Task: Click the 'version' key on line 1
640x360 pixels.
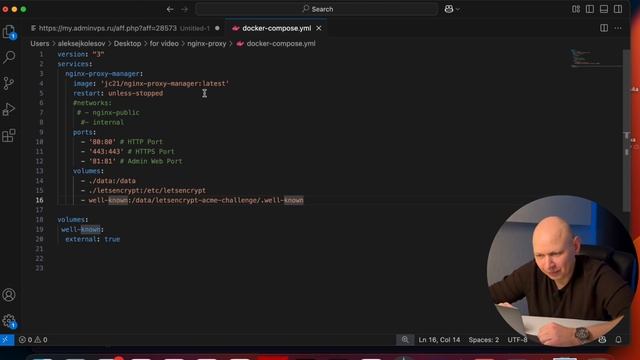Action: tap(71, 54)
